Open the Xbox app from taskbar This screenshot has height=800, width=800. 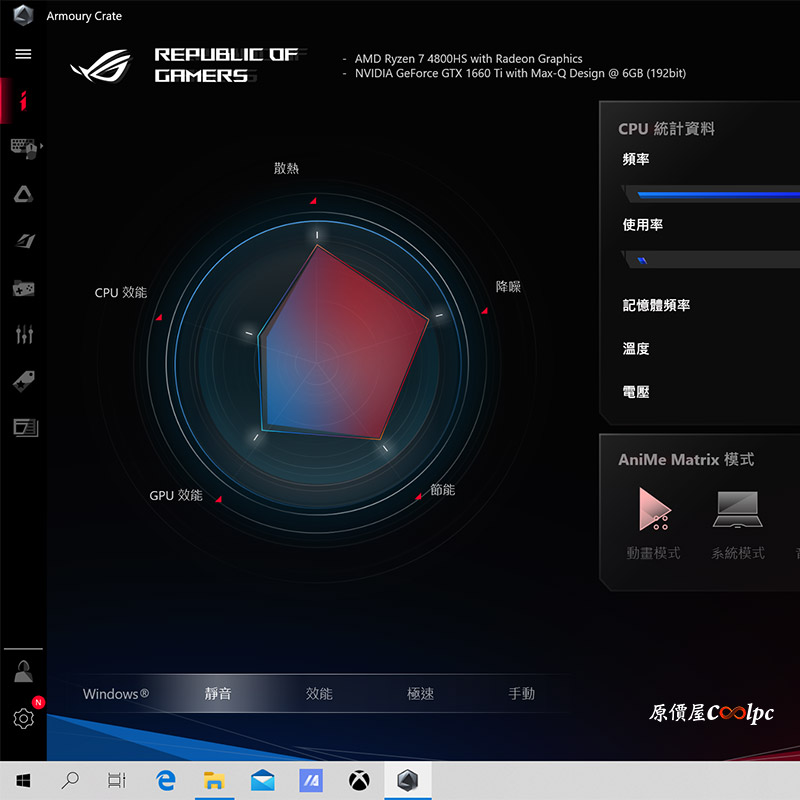[359, 780]
